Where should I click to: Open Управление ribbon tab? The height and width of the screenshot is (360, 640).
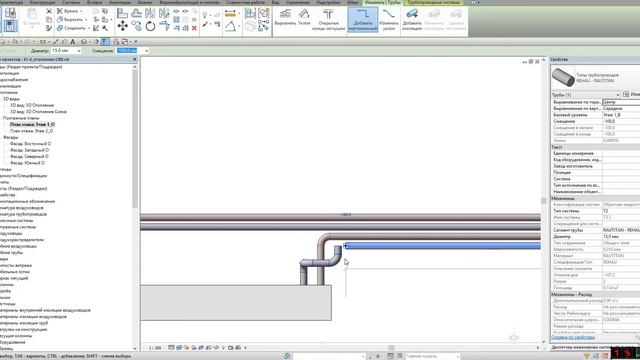298,2
